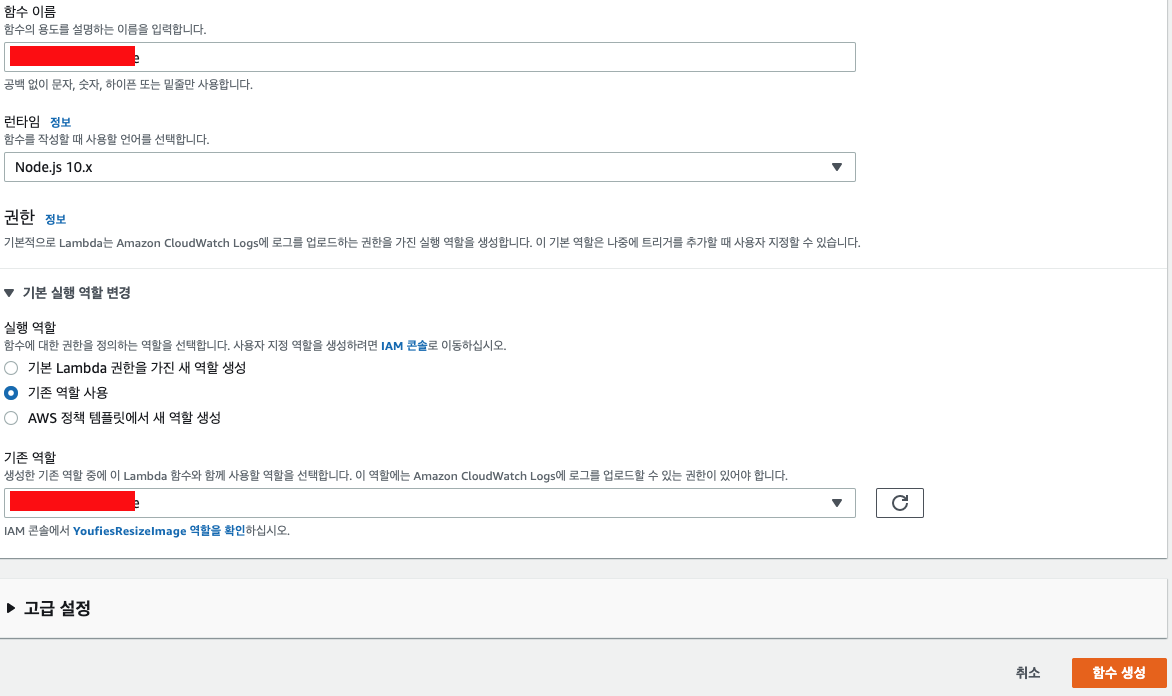Select 기본 Lambda 권한을 가진 새 역할 생성

pyautogui.click(x=10, y=367)
